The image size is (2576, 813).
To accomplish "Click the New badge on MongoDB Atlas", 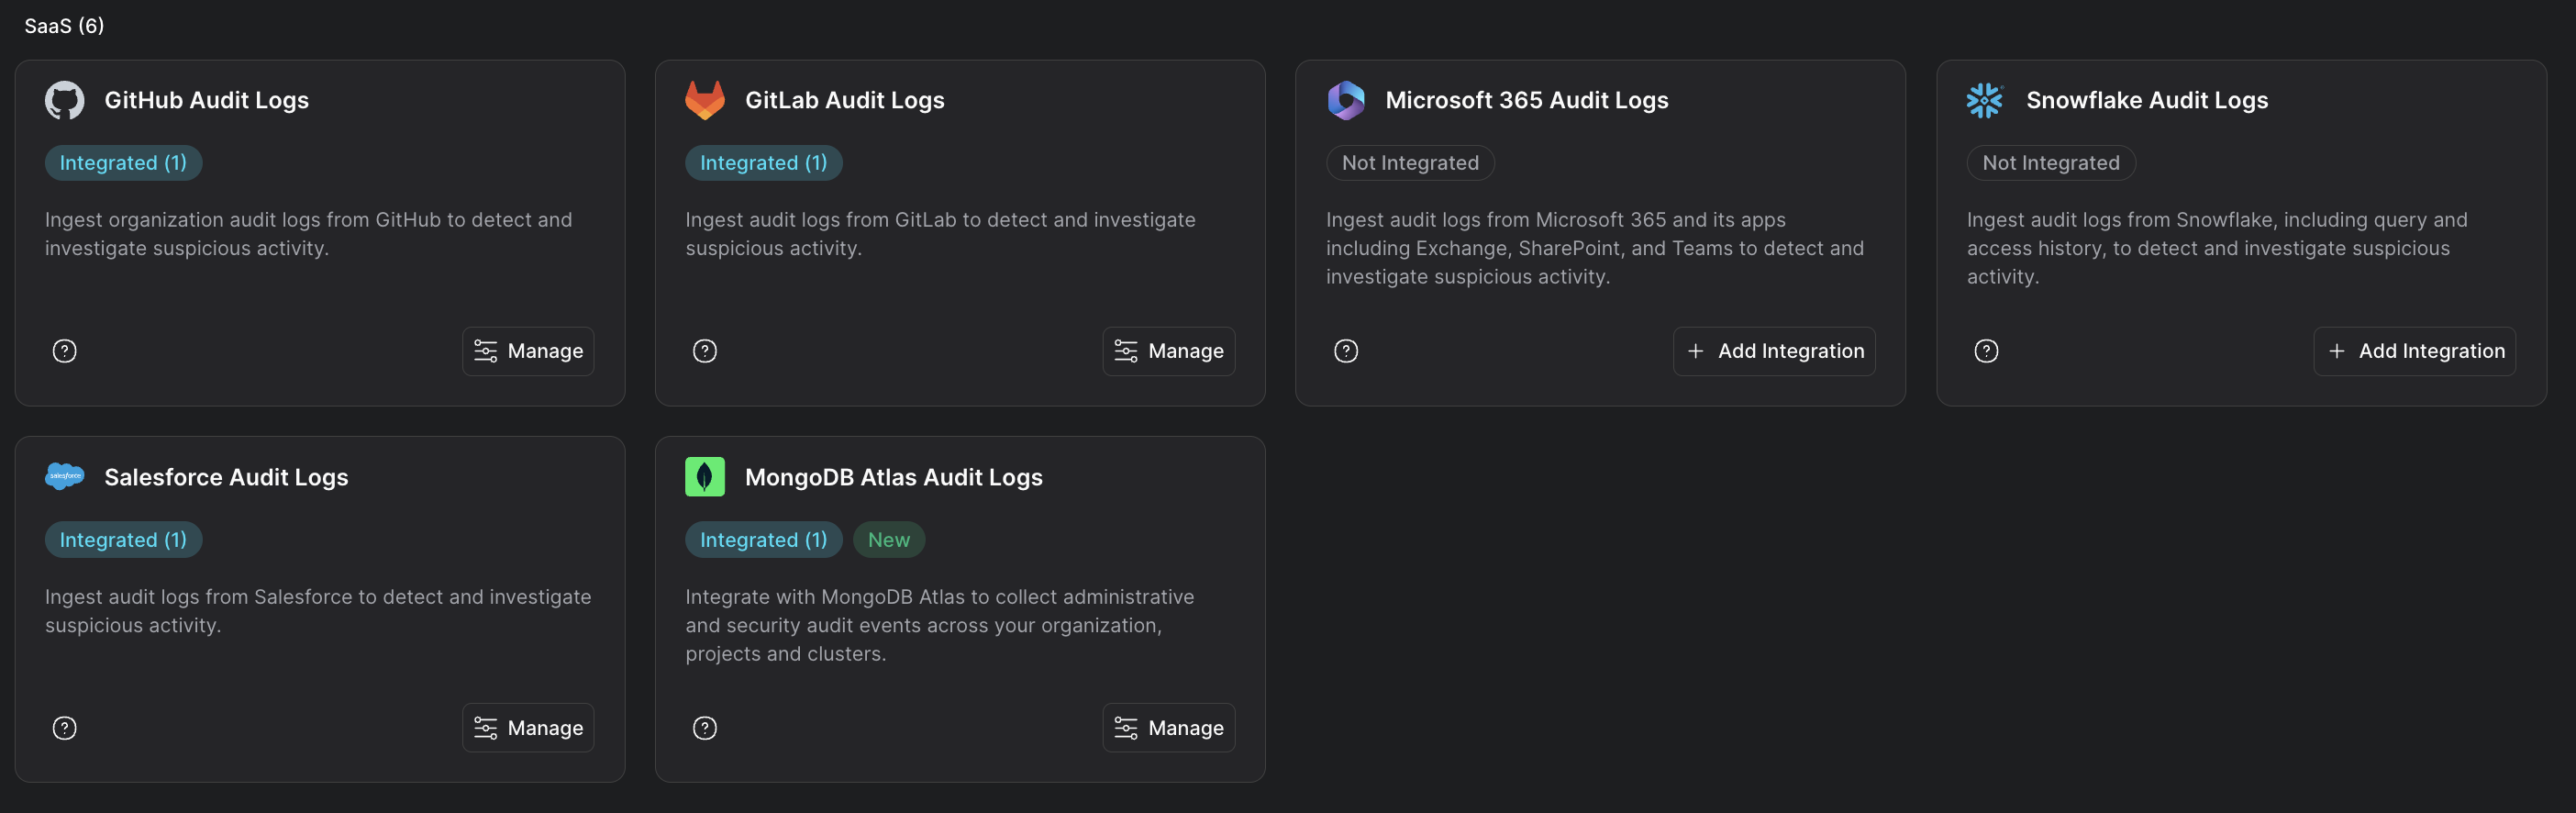I will coord(888,540).
